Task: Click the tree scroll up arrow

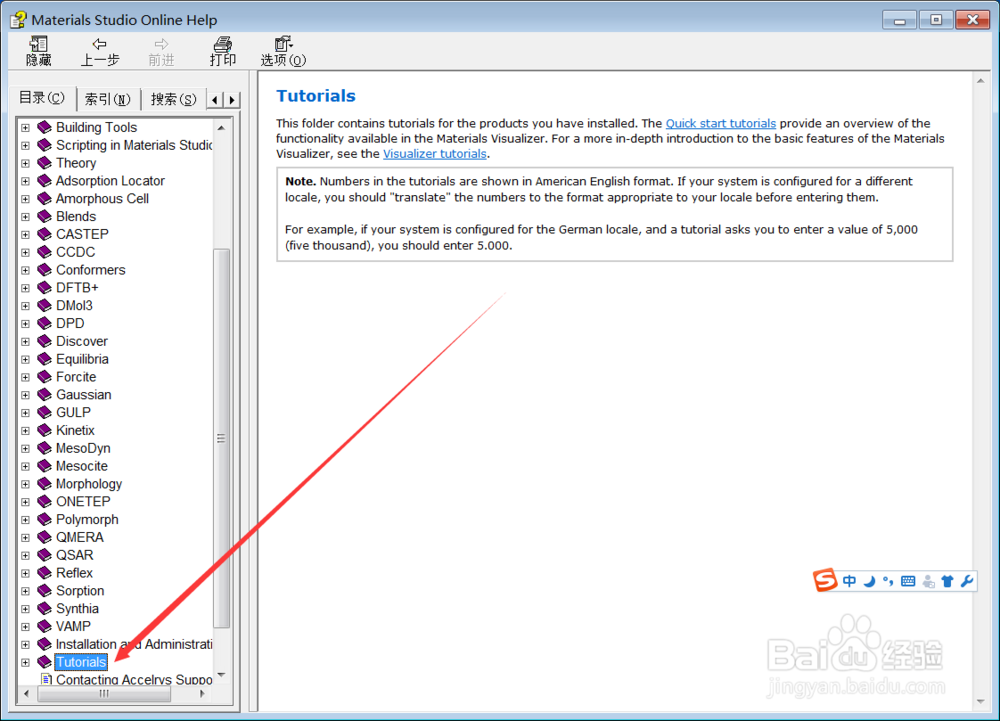Action: 221,127
